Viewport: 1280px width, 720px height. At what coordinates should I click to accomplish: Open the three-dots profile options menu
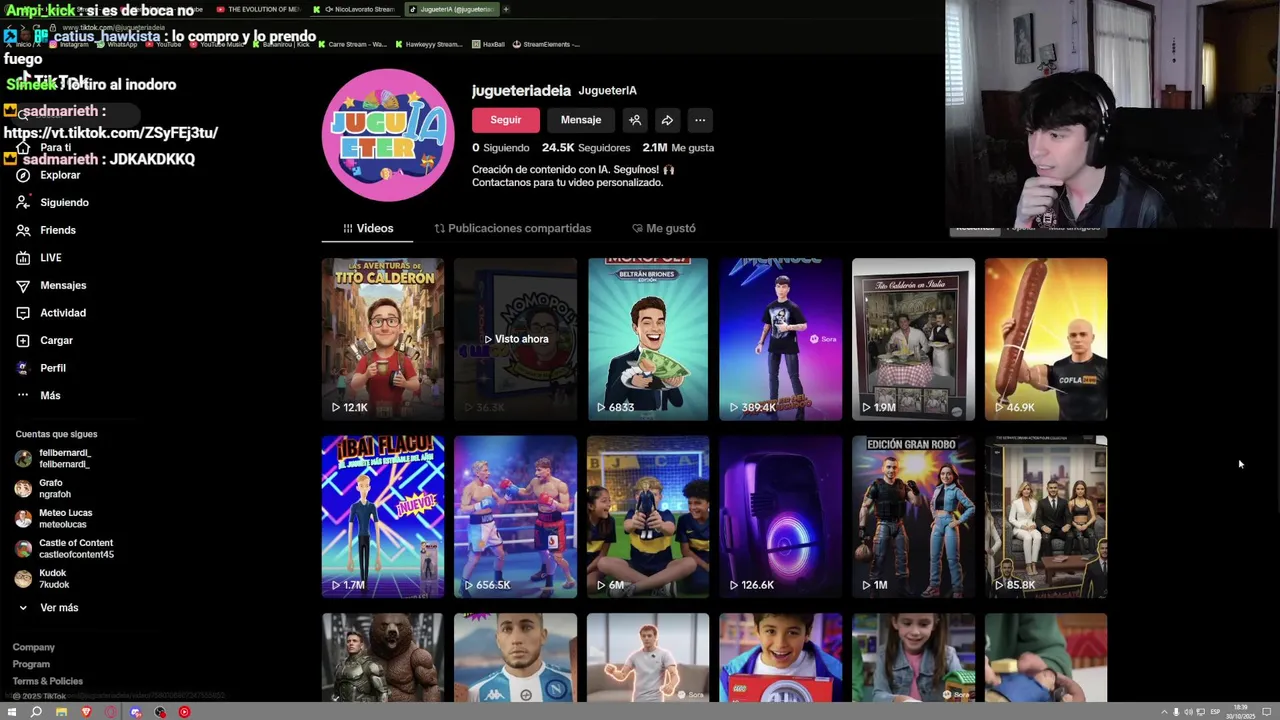[x=700, y=120]
